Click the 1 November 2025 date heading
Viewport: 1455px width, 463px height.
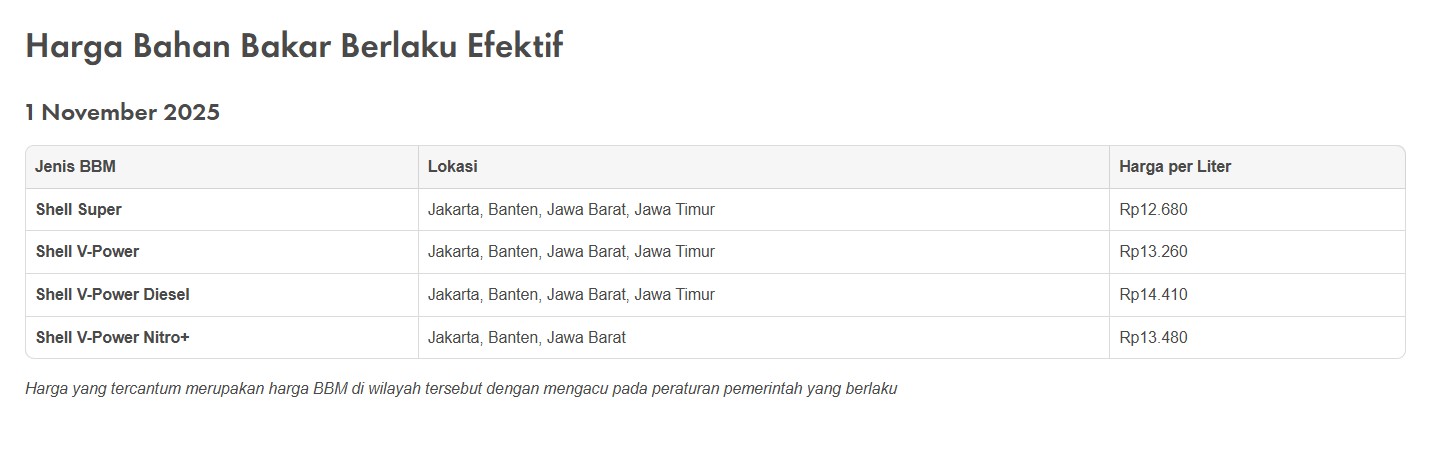tap(122, 112)
